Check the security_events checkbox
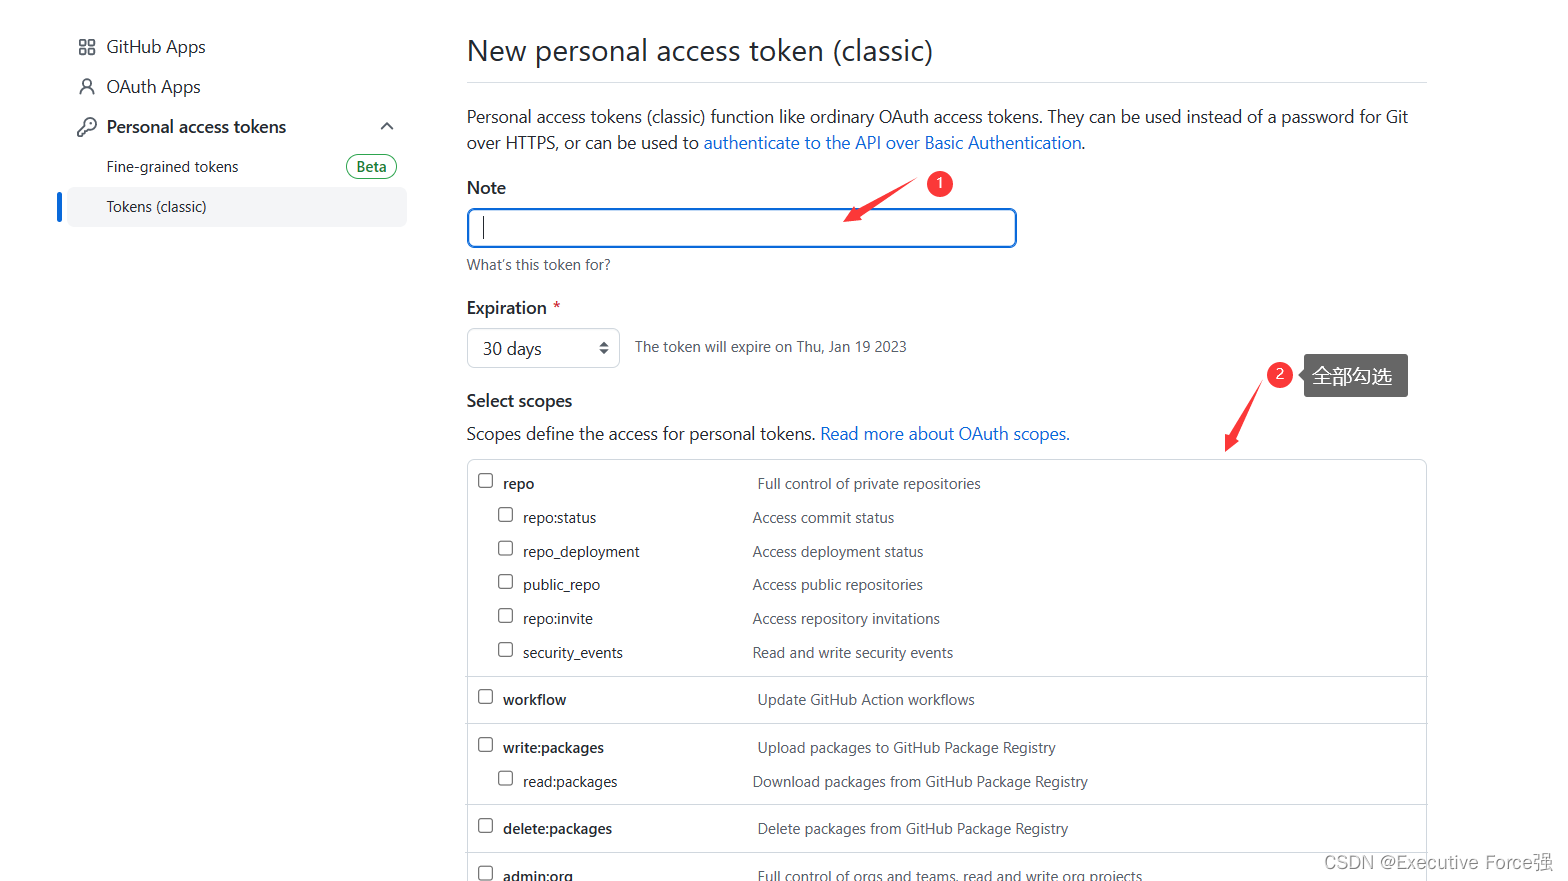This screenshot has width=1568, height=881. click(x=506, y=650)
